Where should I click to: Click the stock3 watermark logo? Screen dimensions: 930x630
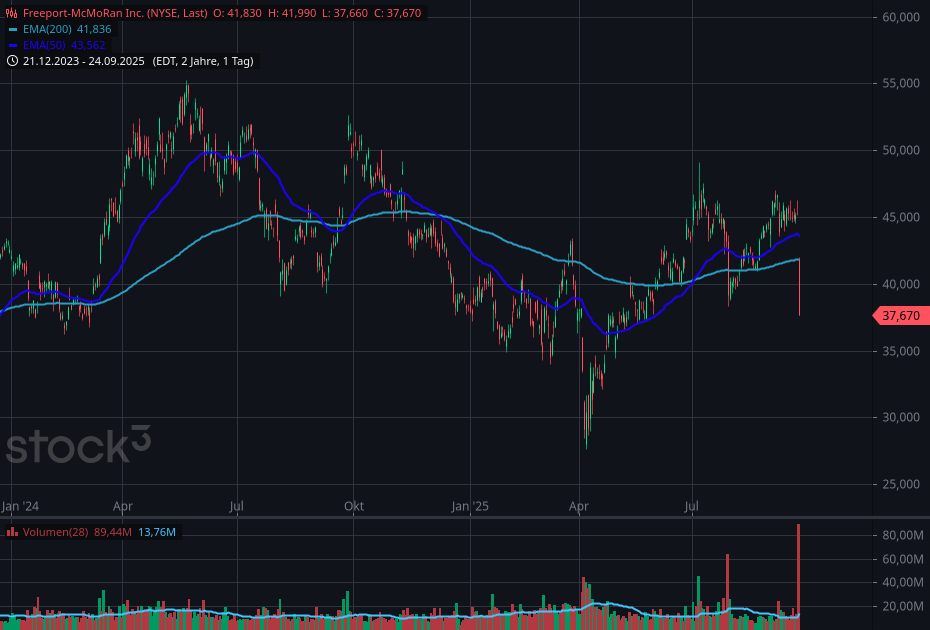click(78, 444)
